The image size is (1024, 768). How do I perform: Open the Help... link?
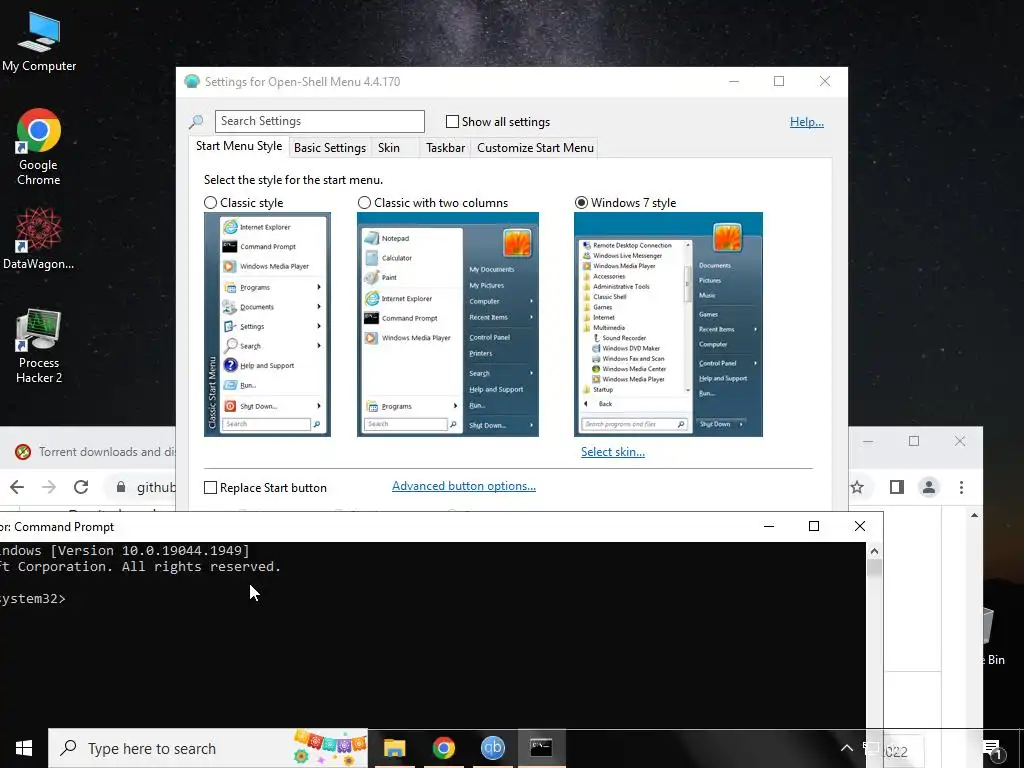[x=807, y=121]
